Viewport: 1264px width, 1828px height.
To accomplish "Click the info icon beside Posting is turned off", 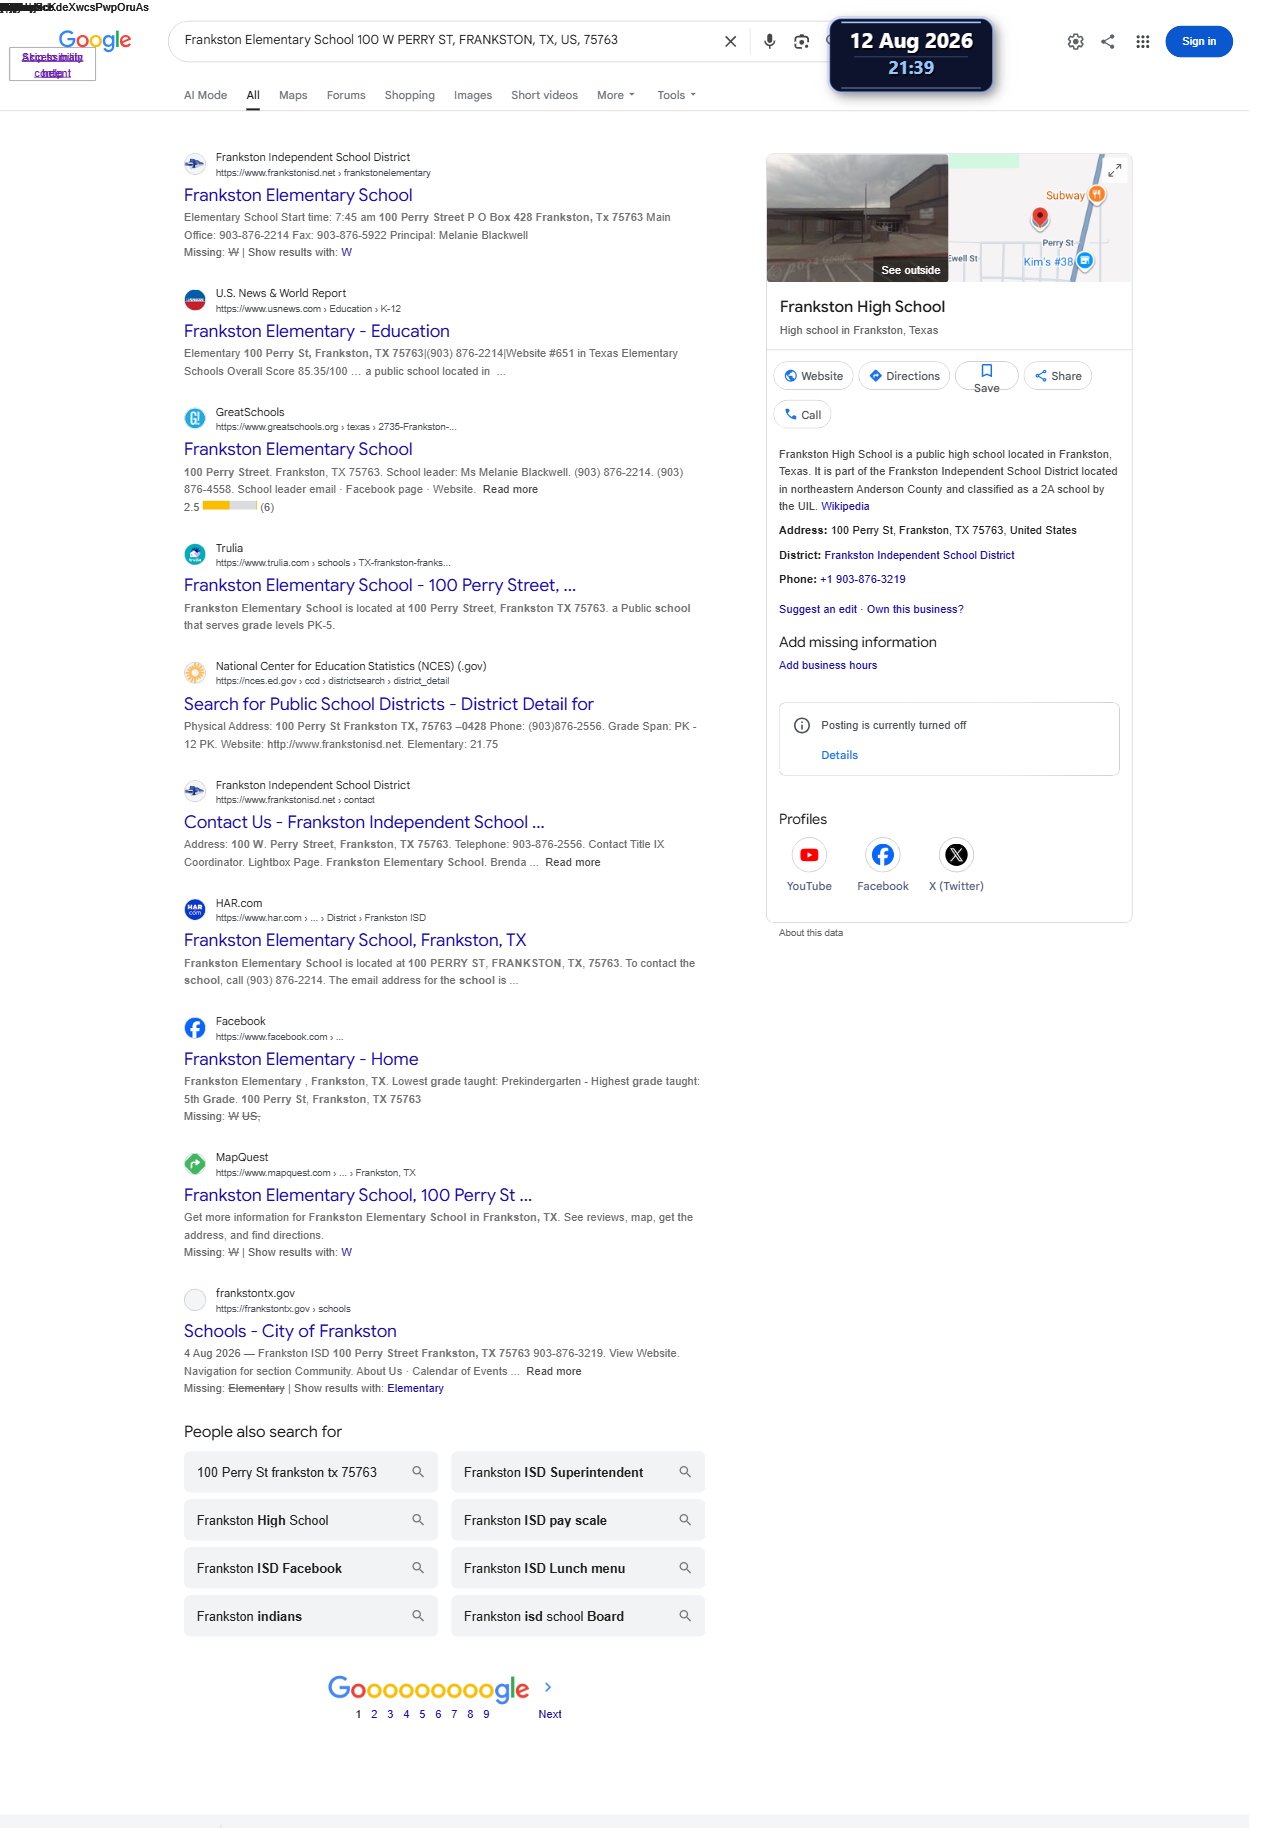I will point(802,726).
